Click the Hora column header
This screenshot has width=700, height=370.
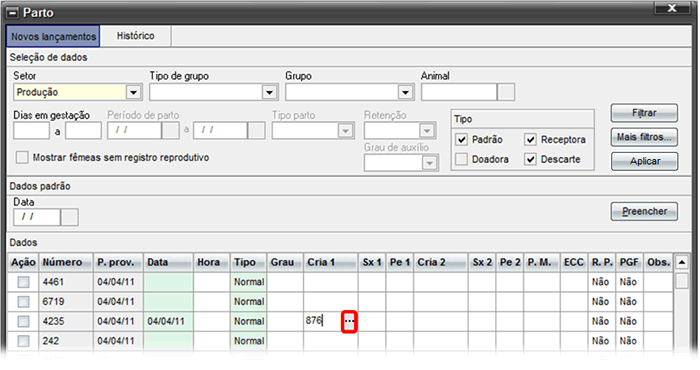[212, 262]
